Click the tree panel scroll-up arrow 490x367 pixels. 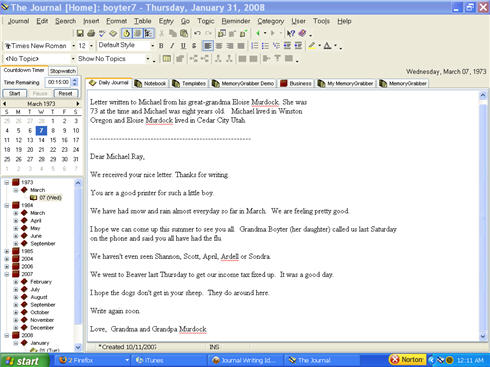coord(78,183)
